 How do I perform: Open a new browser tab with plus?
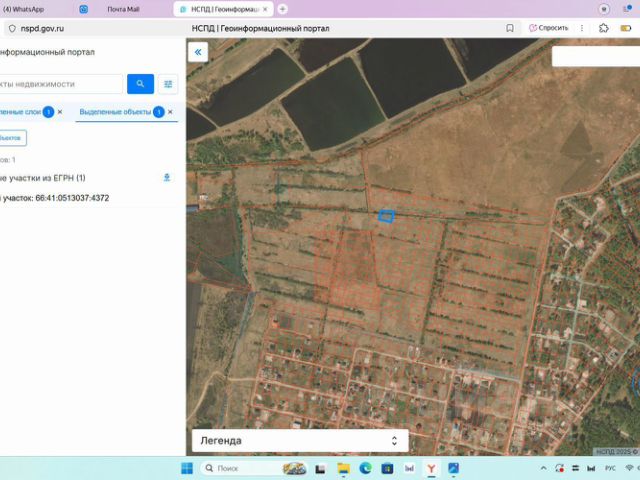click(x=282, y=9)
